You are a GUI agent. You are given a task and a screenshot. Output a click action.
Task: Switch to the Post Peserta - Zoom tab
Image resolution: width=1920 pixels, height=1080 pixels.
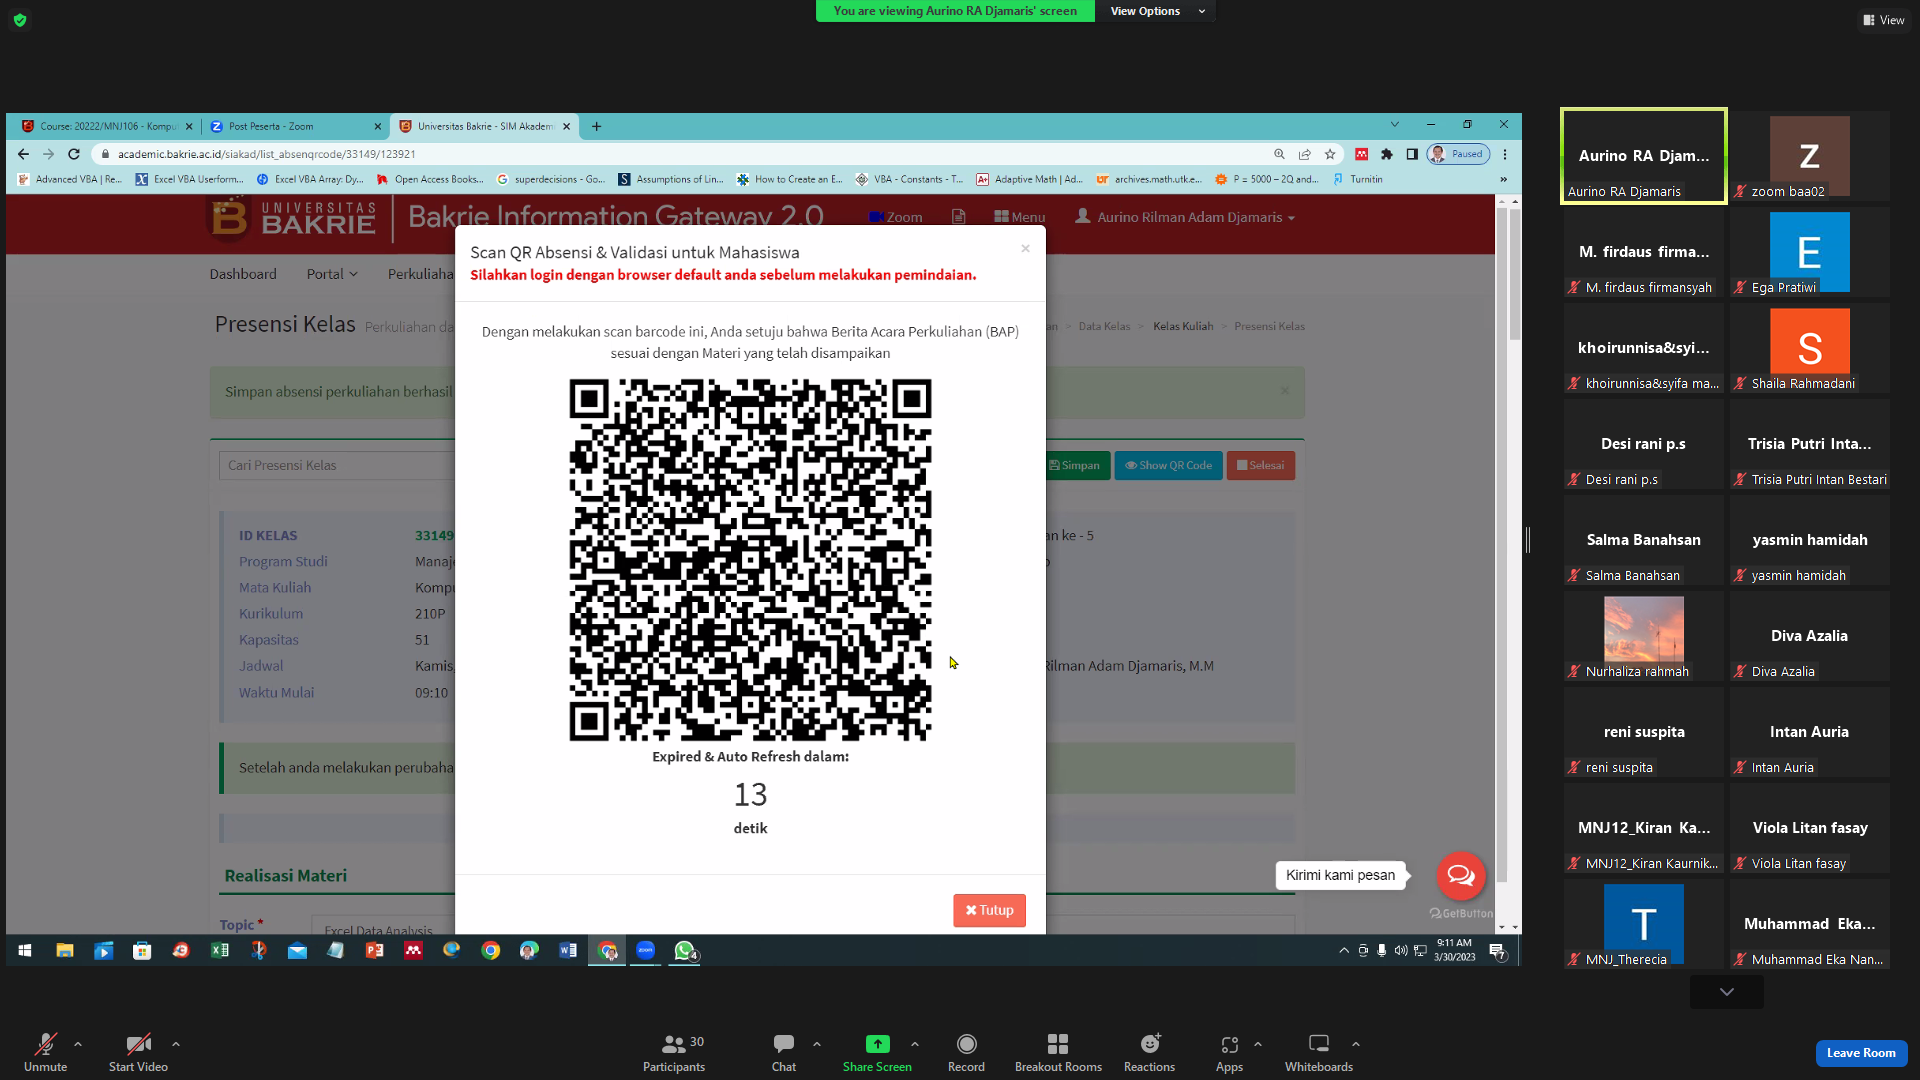coord(290,126)
